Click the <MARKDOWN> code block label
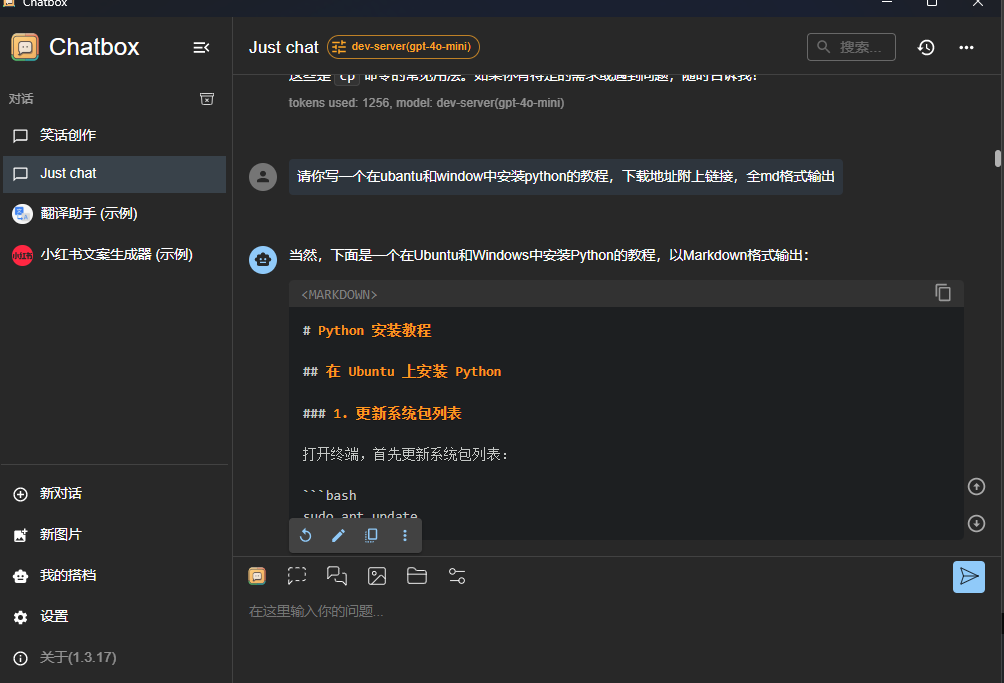1004x683 pixels. pyautogui.click(x=339, y=294)
